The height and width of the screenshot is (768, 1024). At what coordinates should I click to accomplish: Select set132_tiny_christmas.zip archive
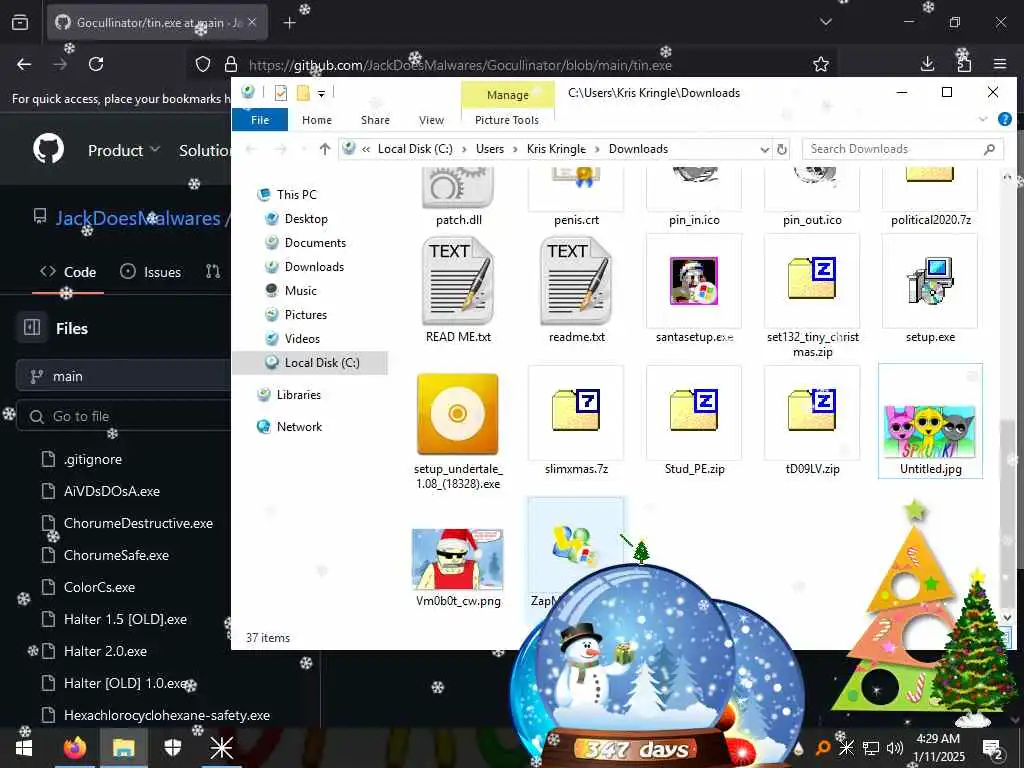coord(812,278)
